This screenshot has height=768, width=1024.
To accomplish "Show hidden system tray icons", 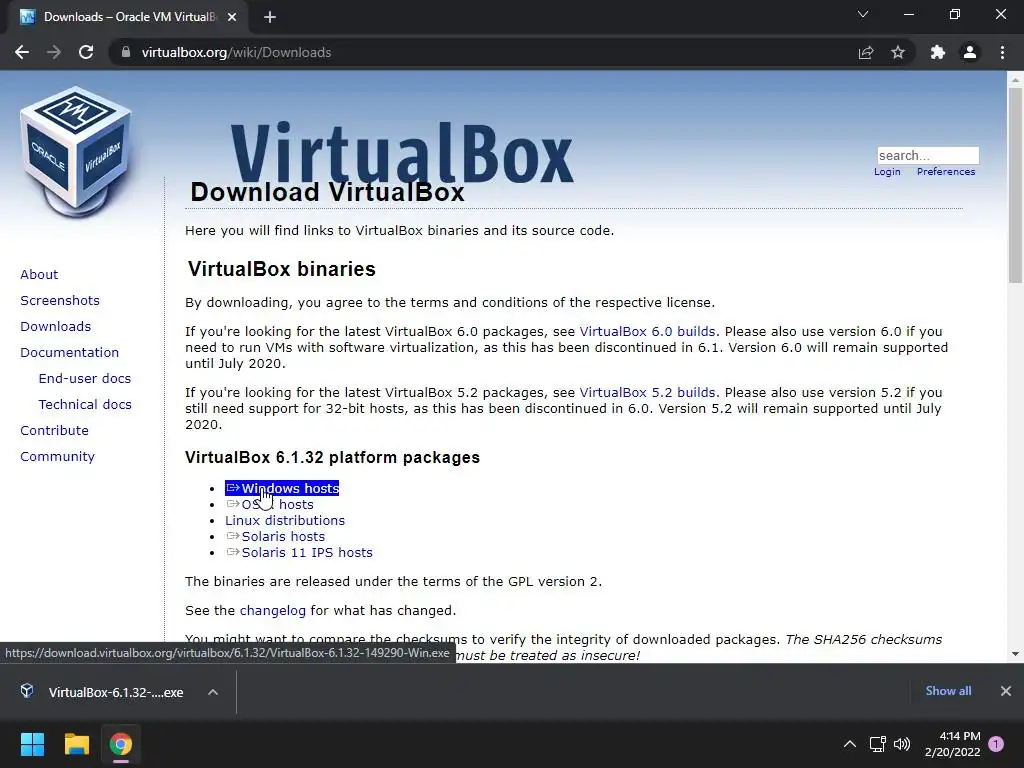I will pos(850,744).
